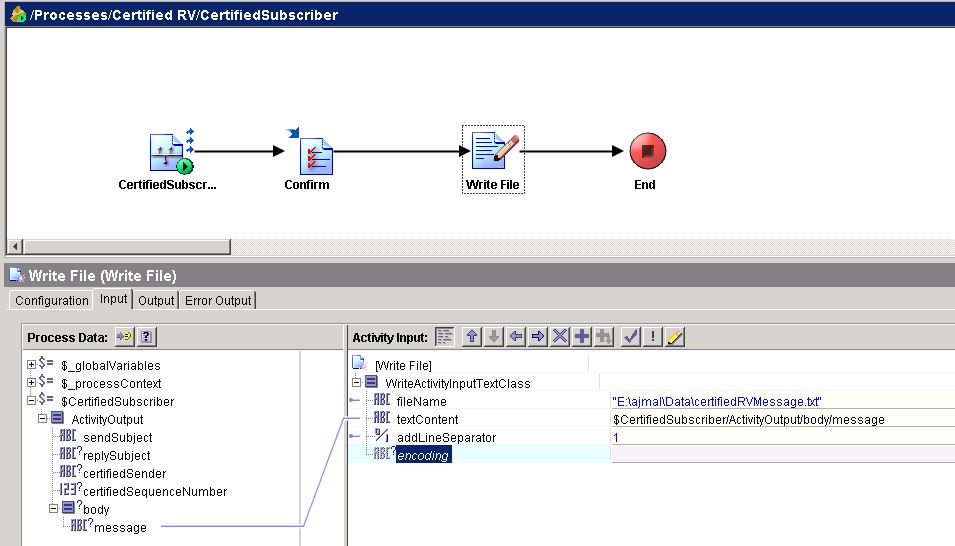Open Process Data help question-mark icon
The height and width of the screenshot is (546, 955).
(x=146, y=336)
